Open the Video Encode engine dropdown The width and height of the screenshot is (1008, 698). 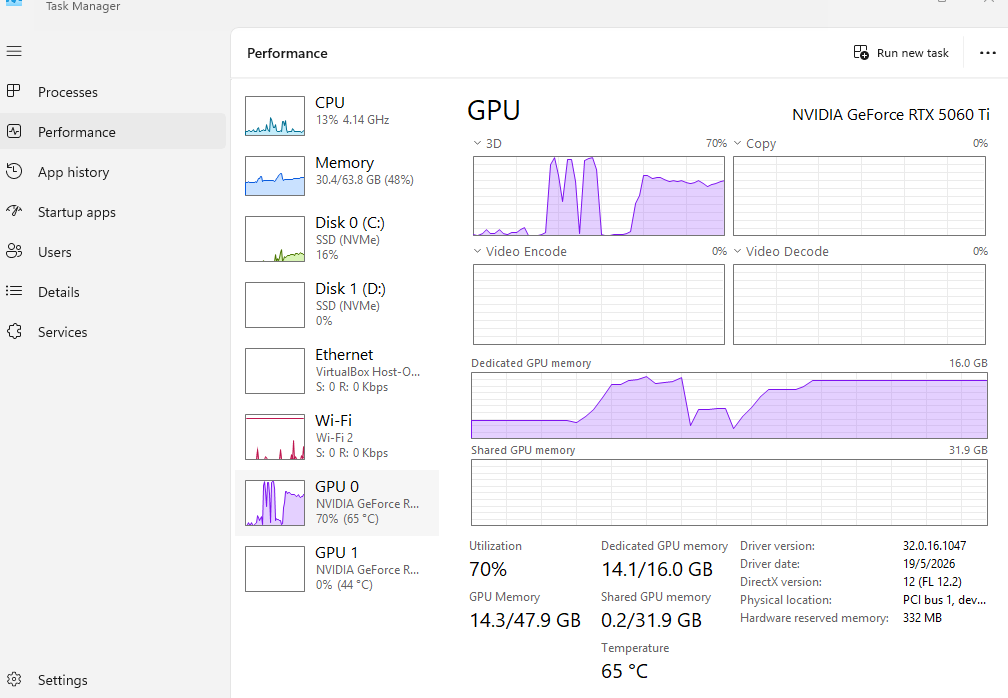click(477, 251)
